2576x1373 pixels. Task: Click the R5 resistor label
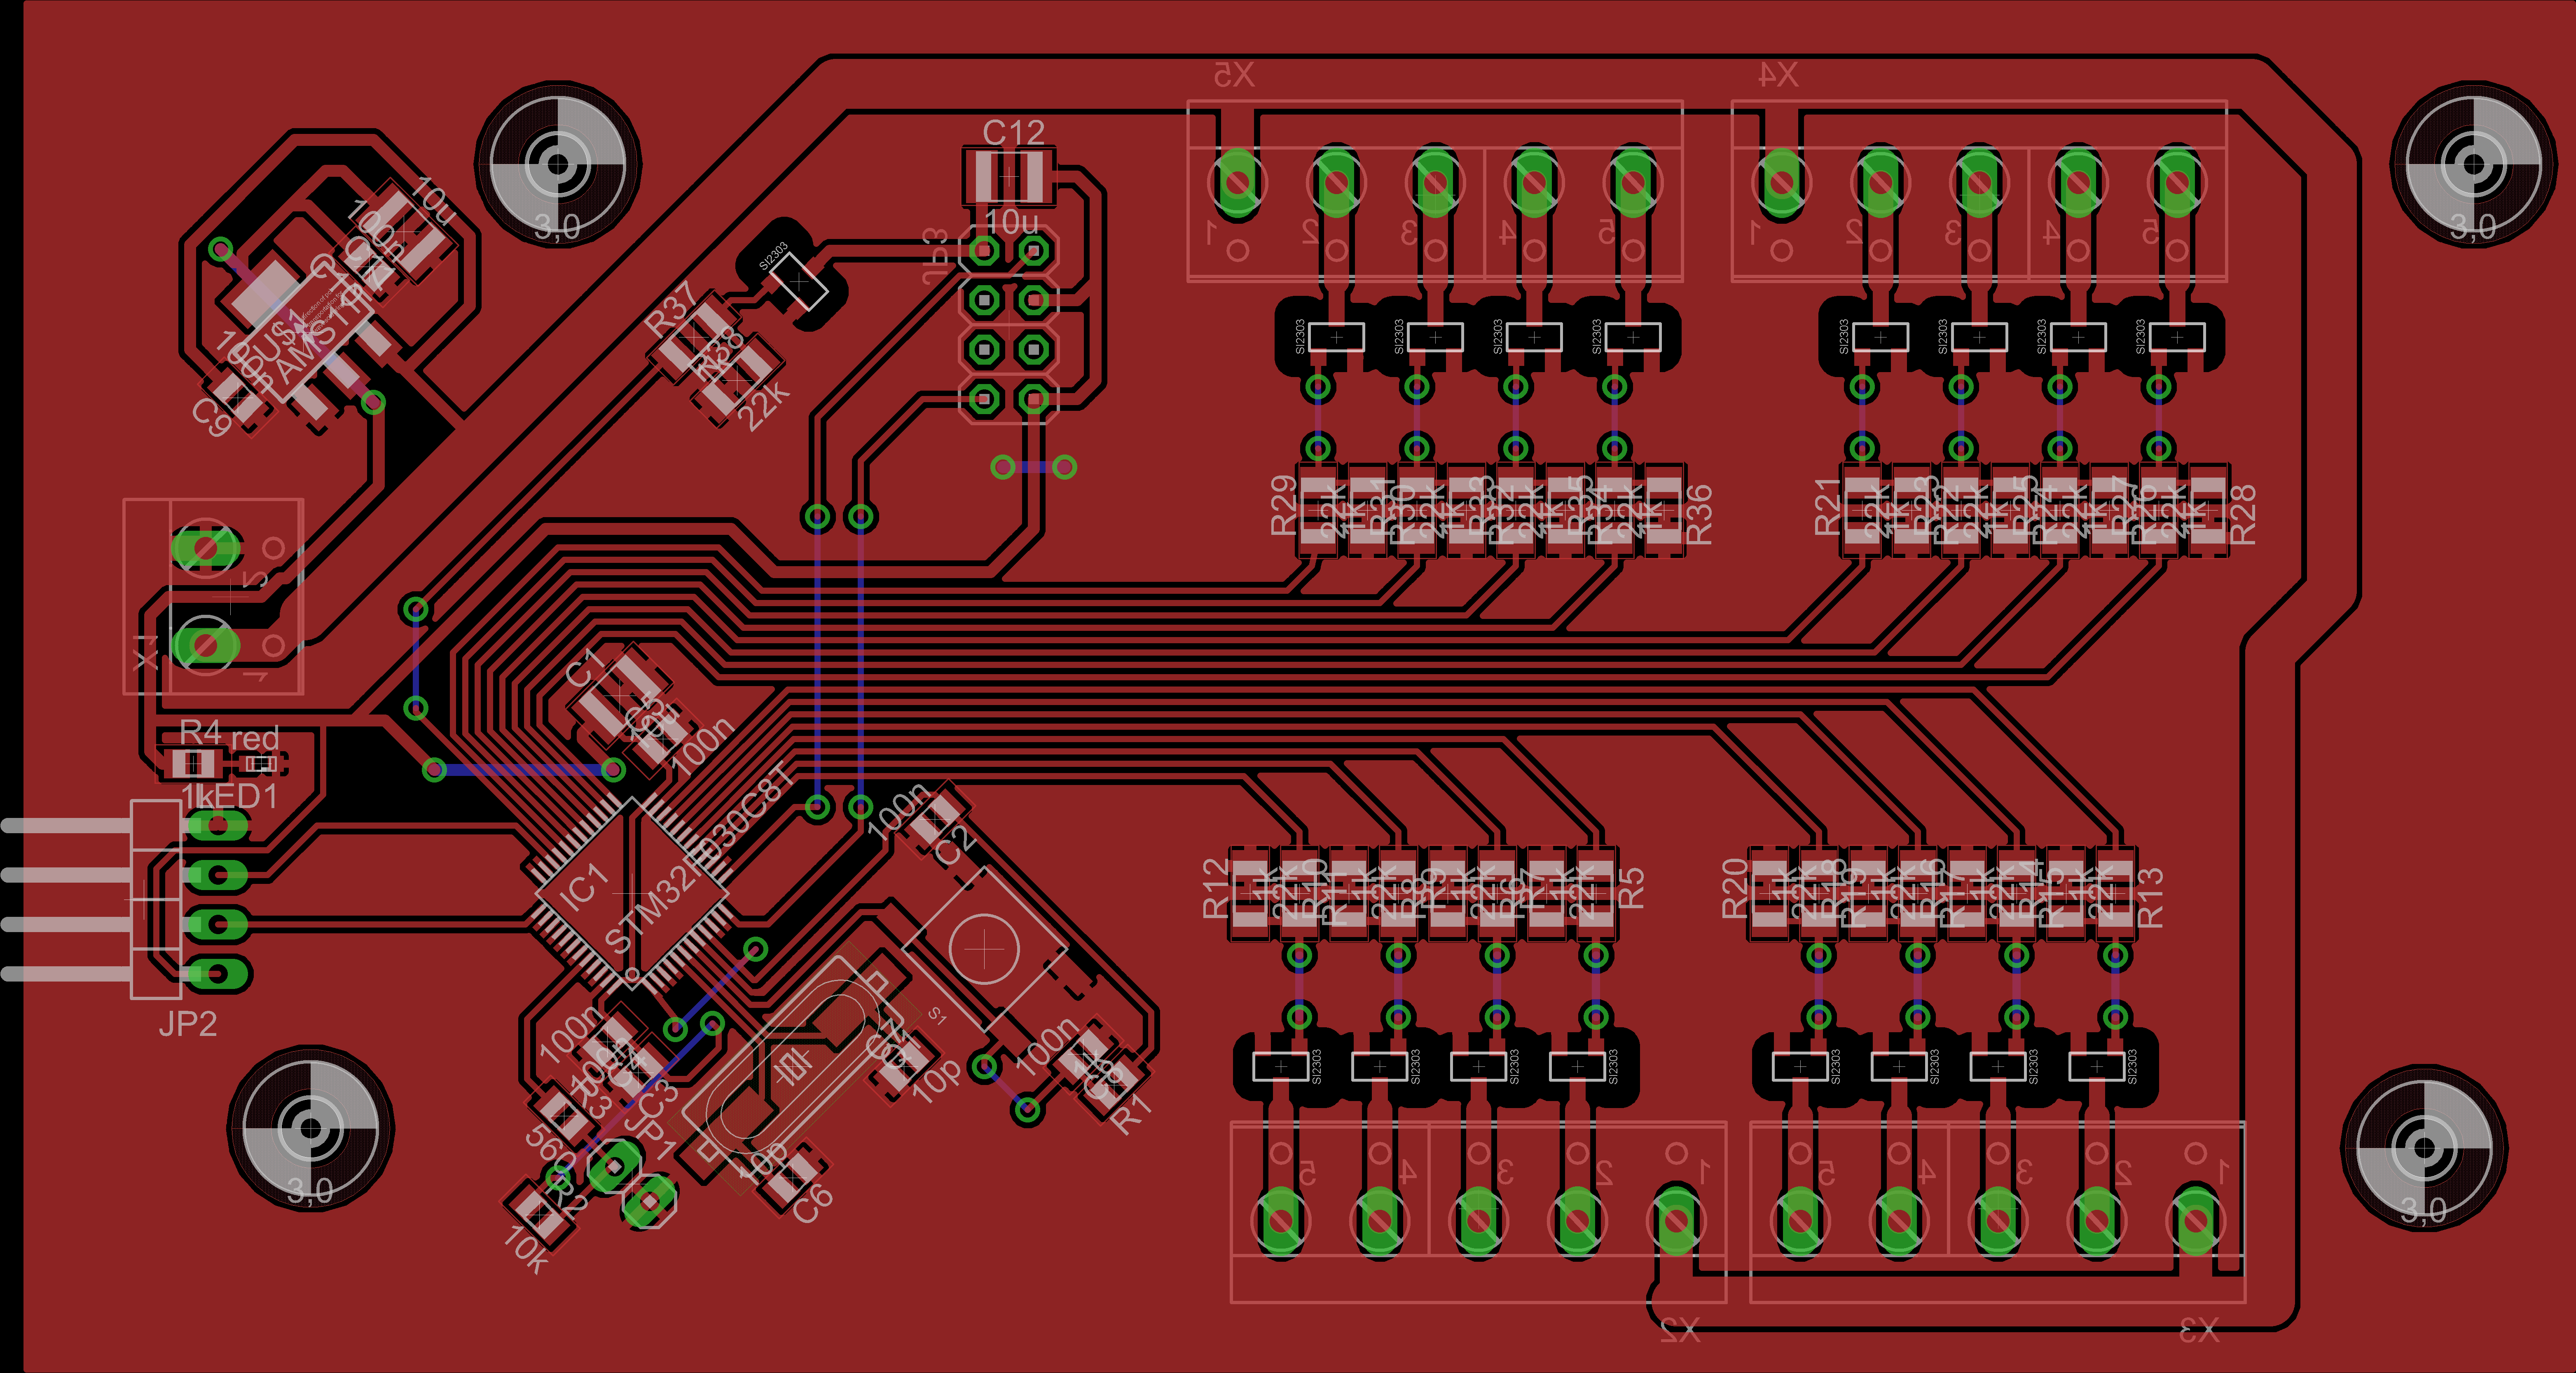pyautogui.click(x=1631, y=888)
